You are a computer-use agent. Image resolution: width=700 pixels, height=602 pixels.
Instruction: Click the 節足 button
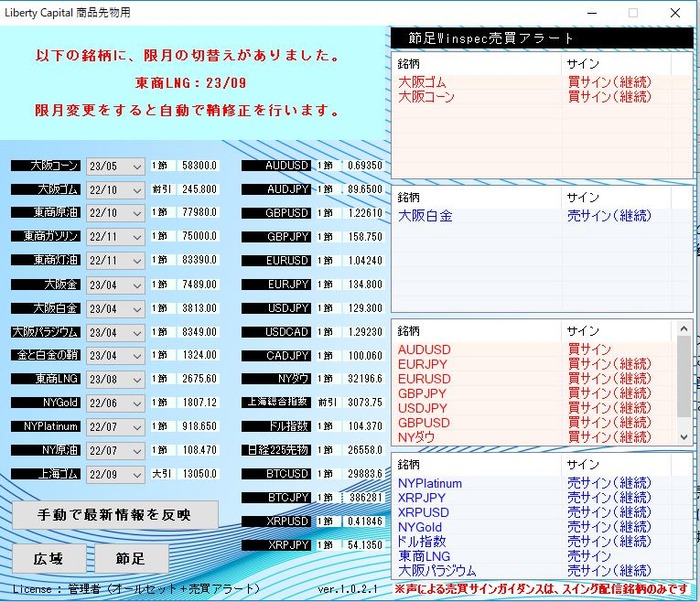pyautogui.click(x=131, y=558)
